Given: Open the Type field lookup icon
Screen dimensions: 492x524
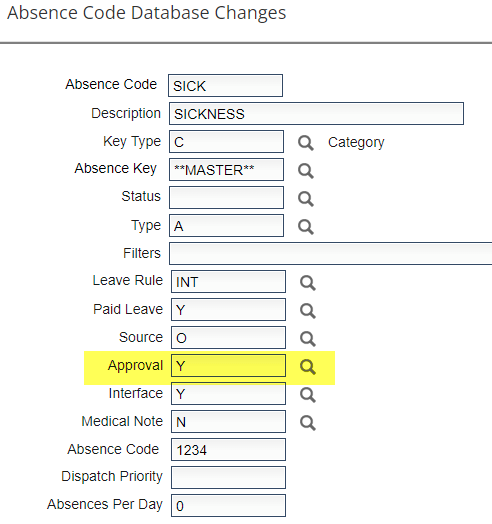Looking at the screenshot, I should point(306,227).
